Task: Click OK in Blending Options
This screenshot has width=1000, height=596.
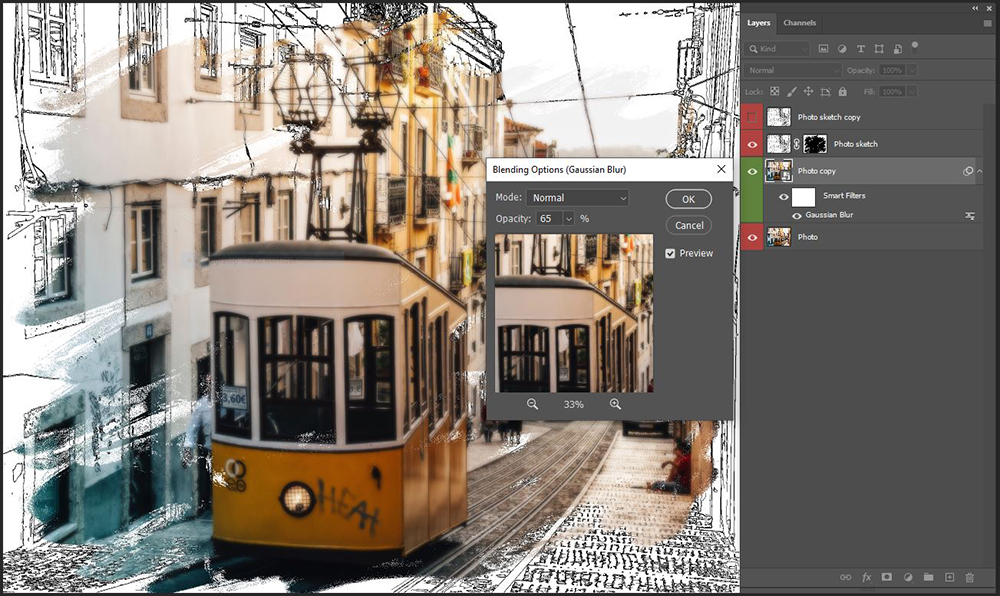Action: pyautogui.click(x=689, y=199)
